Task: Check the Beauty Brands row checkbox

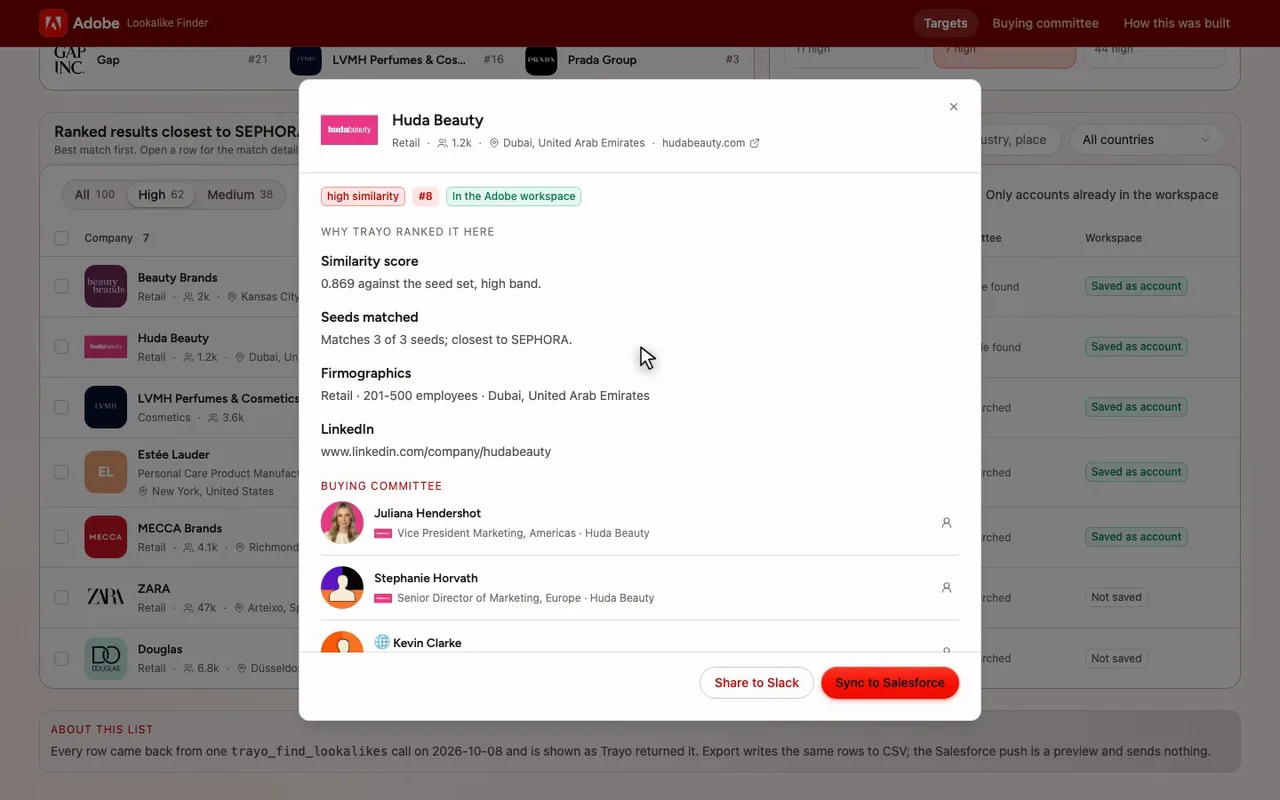Action: (62, 286)
